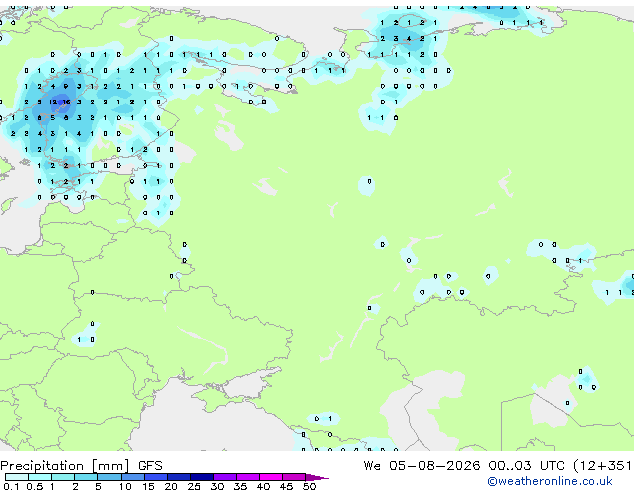
Task: Click the legend label "25"
Action: pos(194,486)
